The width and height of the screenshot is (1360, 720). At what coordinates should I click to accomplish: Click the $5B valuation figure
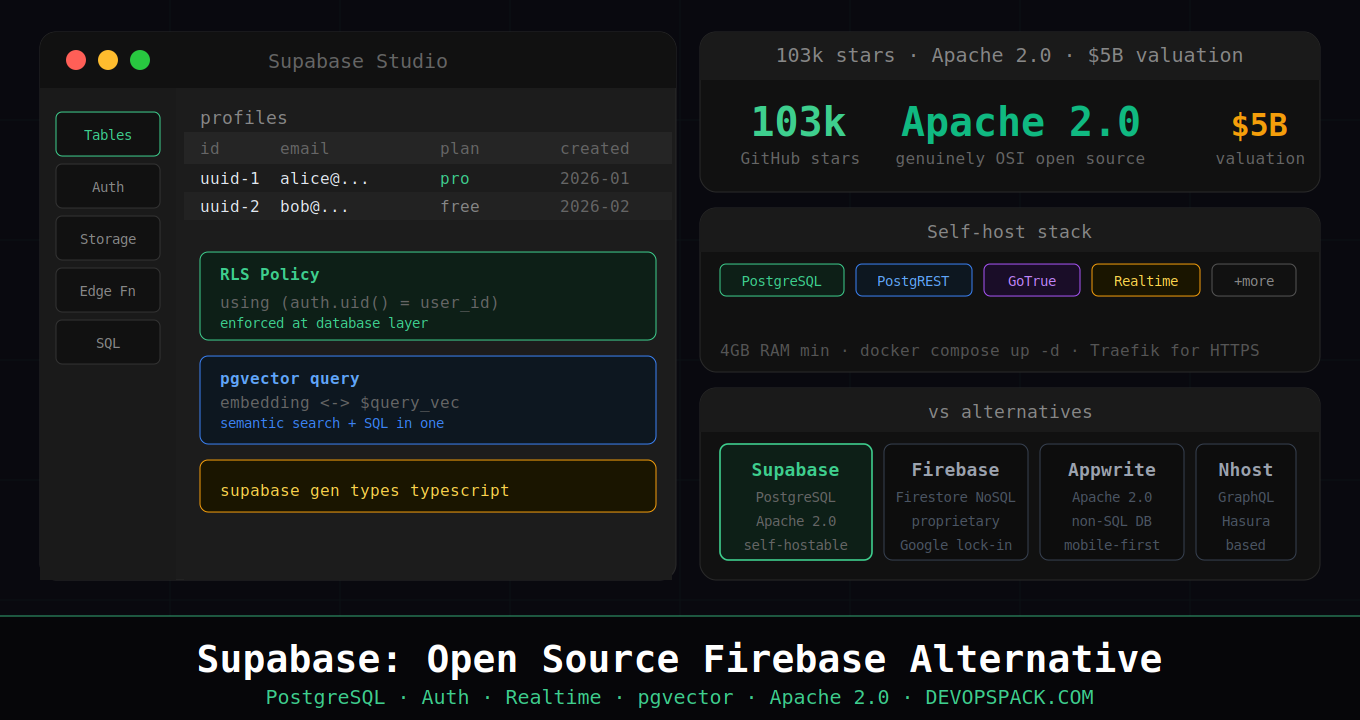tap(1259, 125)
